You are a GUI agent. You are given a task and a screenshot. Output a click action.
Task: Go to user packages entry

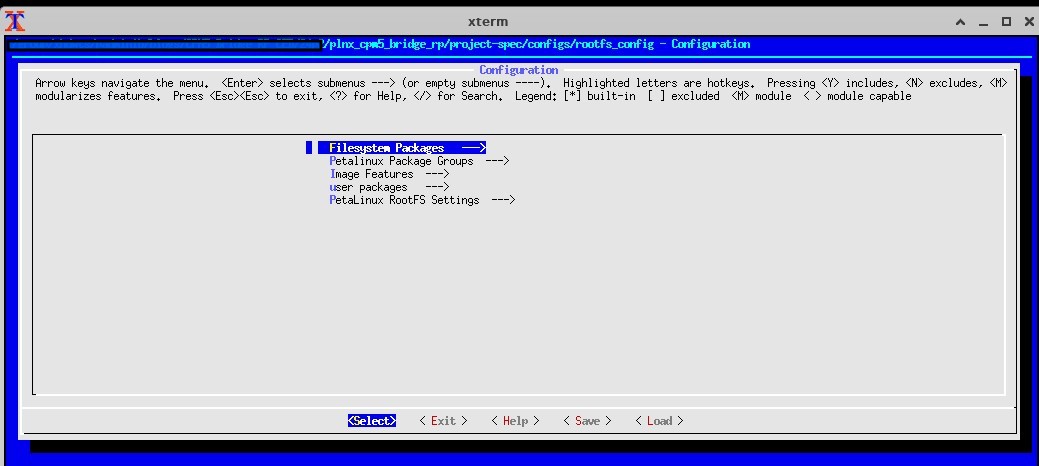tap(368, 187)
